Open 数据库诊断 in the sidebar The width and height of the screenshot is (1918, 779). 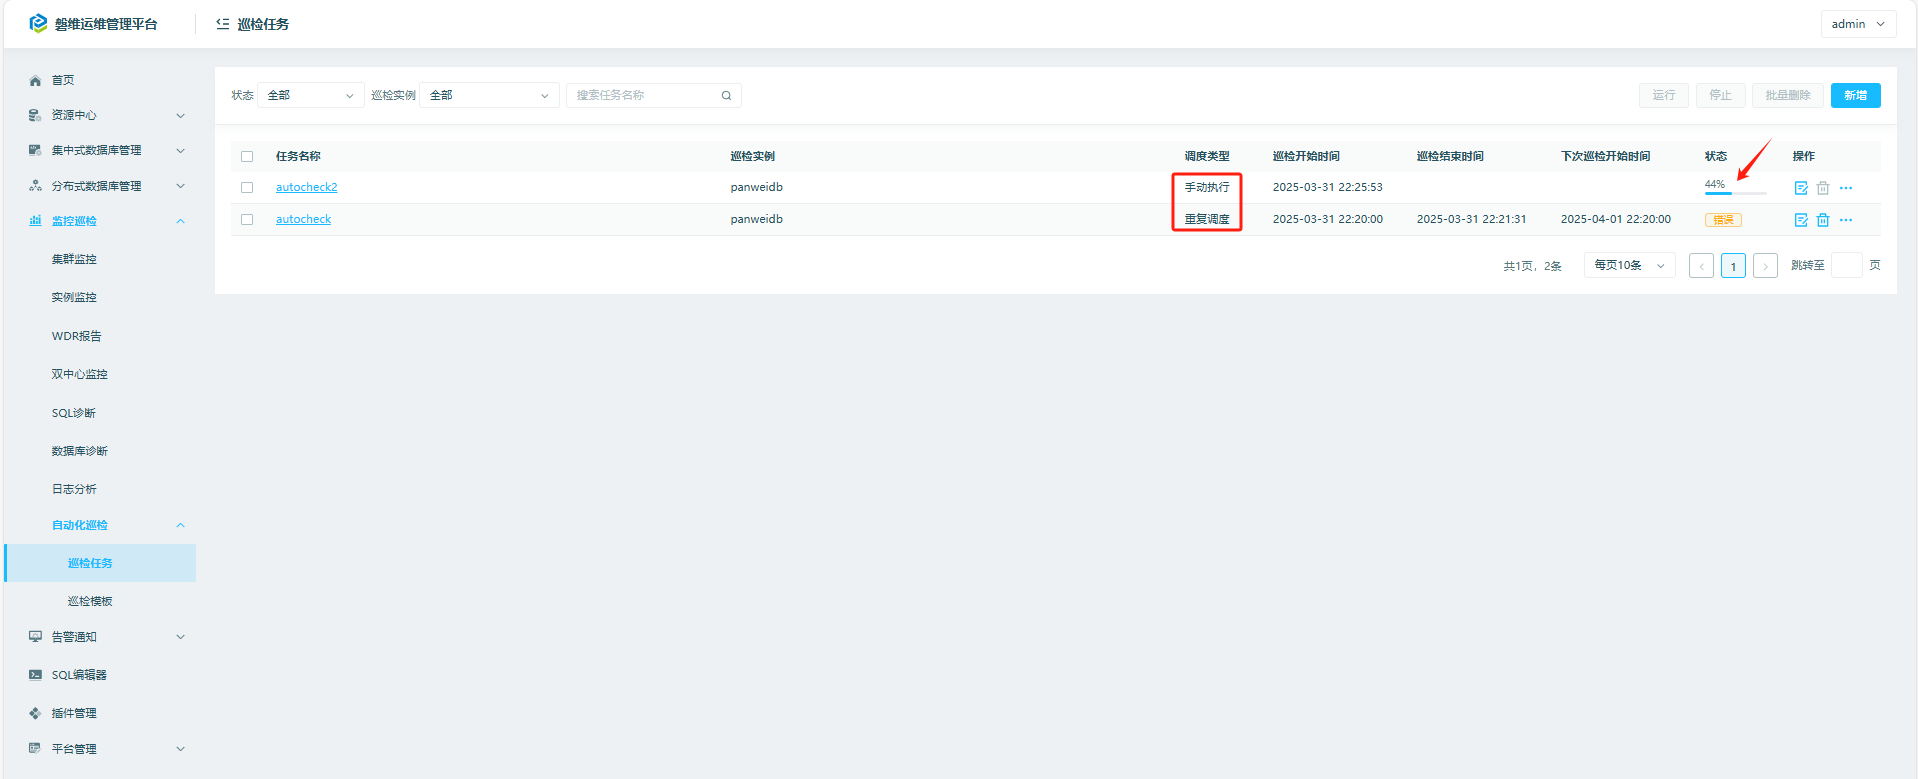[x=80, y=451]
